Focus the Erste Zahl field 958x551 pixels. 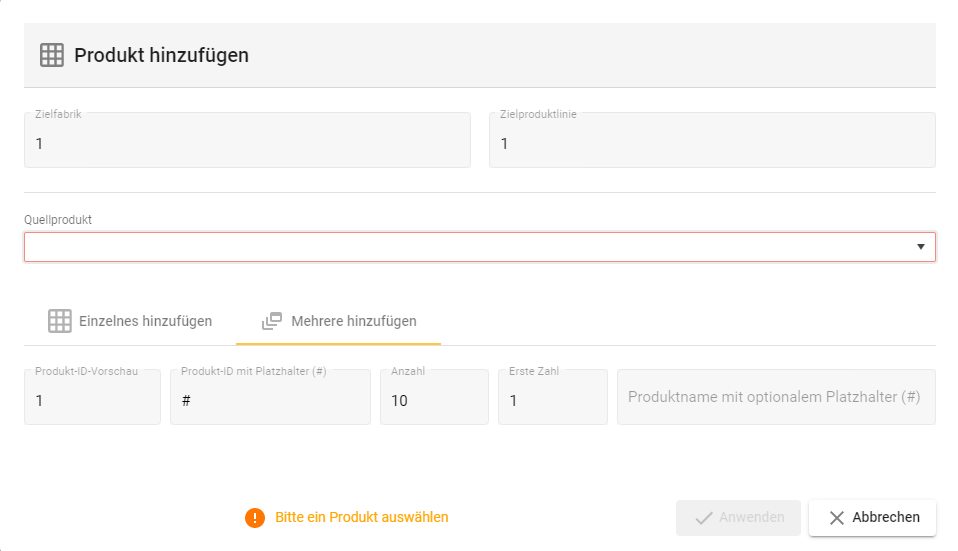(x=552, y=400)
